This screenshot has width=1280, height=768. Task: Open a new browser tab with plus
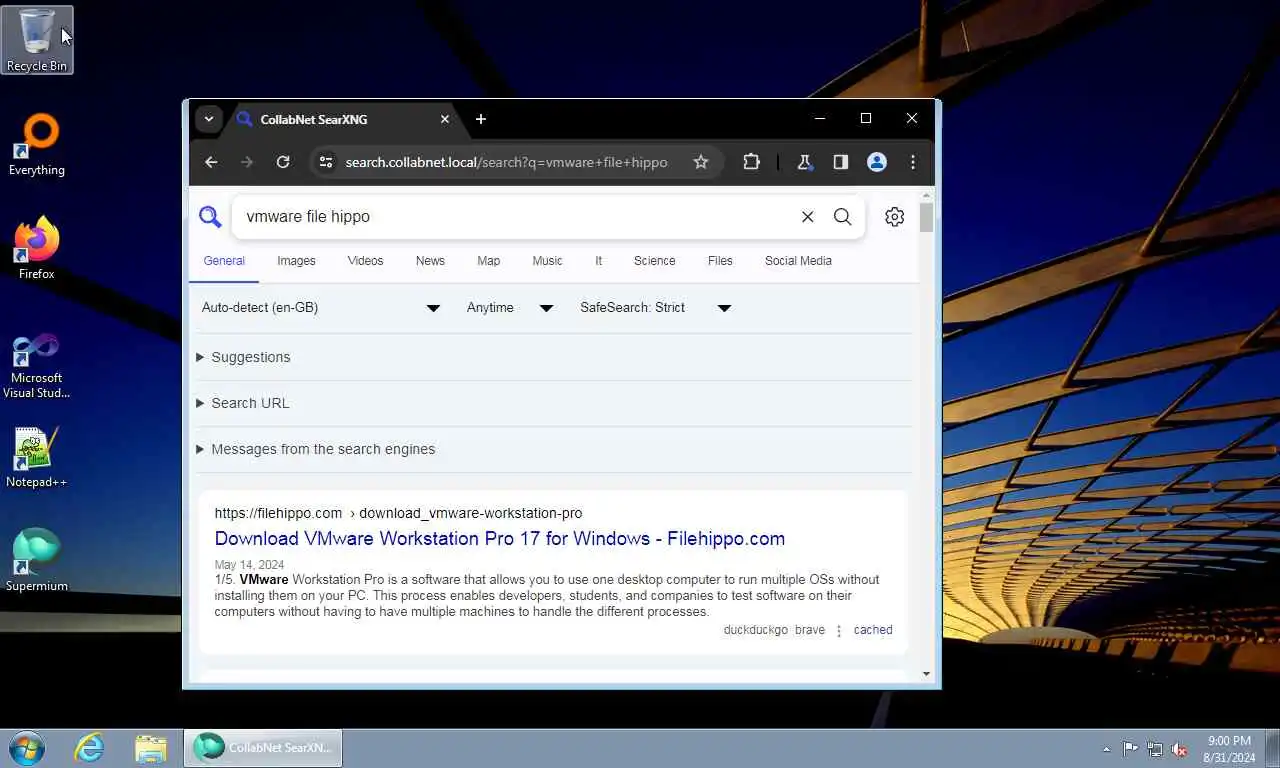coord(481,119)
